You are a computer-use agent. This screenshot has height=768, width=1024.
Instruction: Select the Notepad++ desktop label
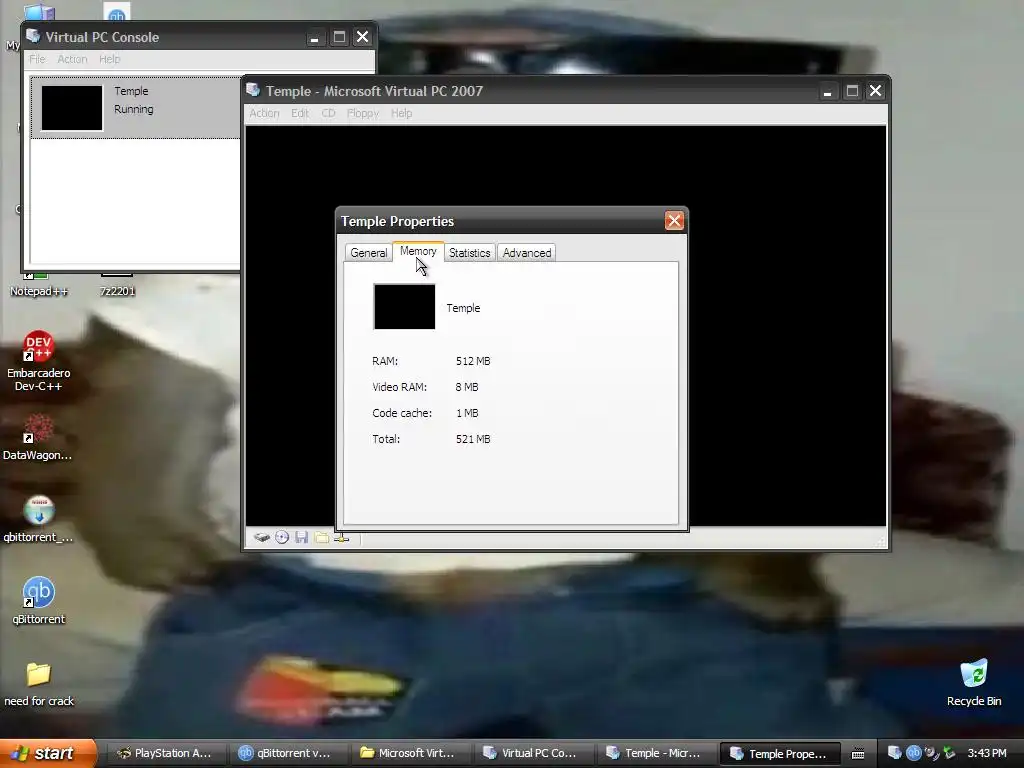(39, 291)
